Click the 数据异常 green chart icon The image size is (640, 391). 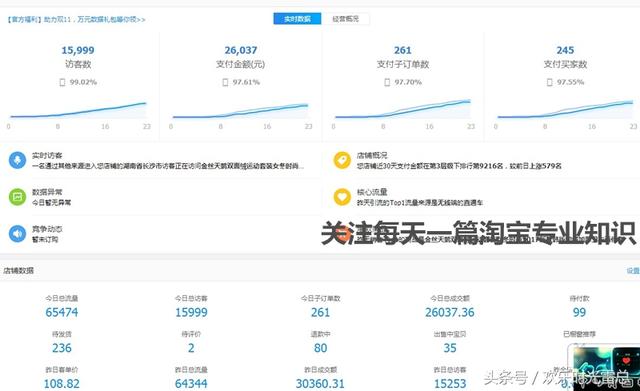(x=17, y=197)
